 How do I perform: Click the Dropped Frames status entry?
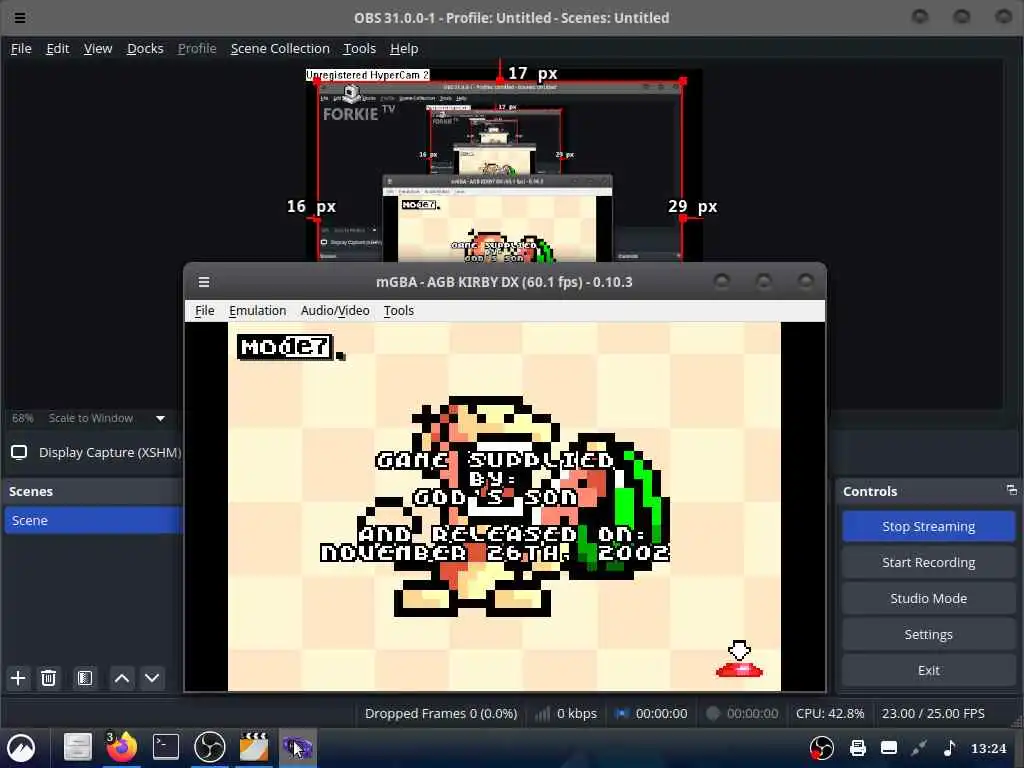[x=441, y=713]
